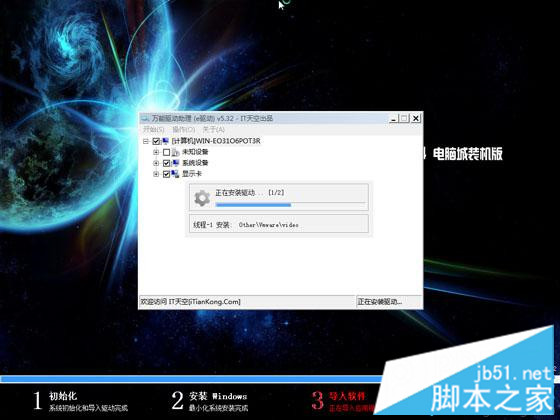Click step 1 初始化 at the bottom
Viewport: 560px width, 420px height.
pyautogui.click(x=80, y=401)
